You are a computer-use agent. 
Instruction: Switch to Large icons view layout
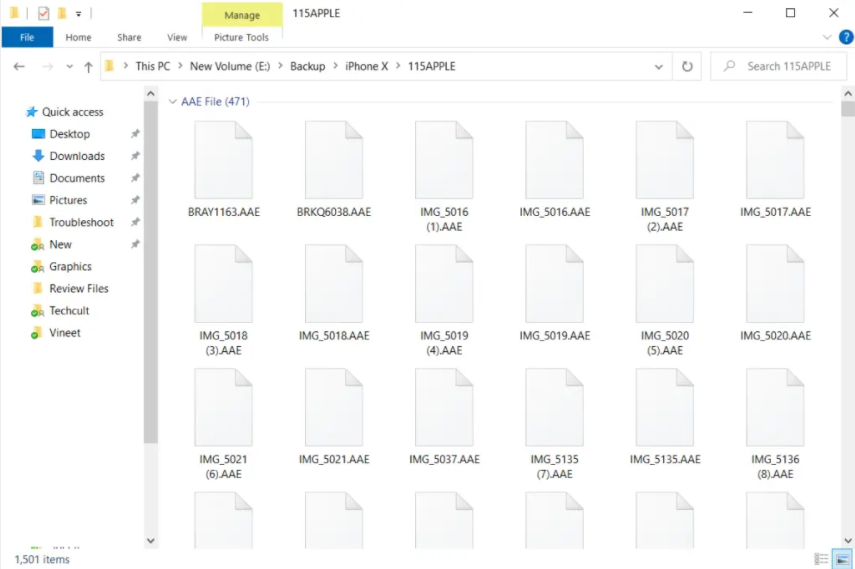tap(842, 559)
